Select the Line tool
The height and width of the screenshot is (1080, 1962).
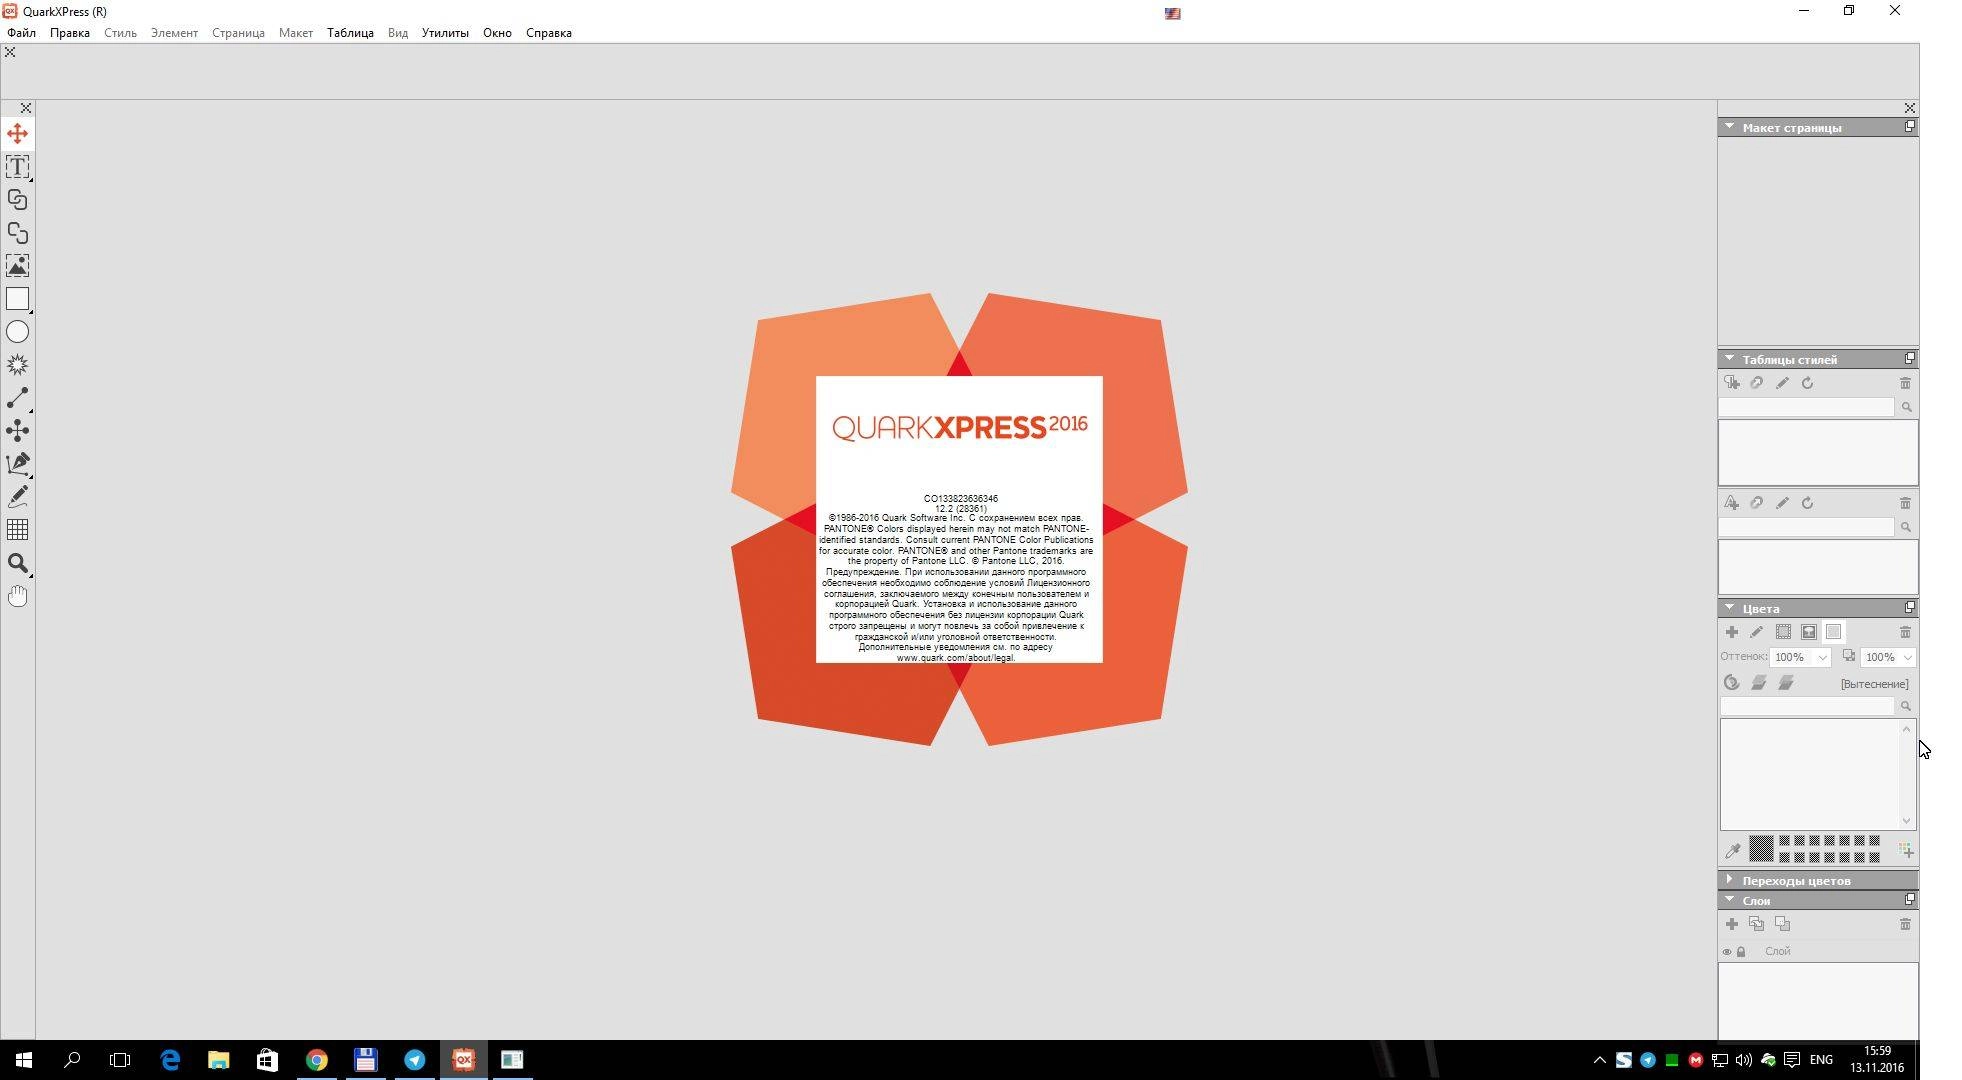(x=17, y=398)
